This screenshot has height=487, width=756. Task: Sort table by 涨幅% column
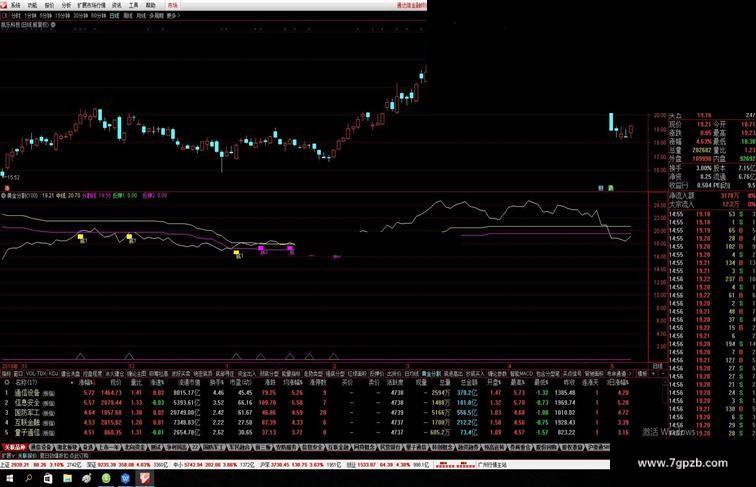87,382
